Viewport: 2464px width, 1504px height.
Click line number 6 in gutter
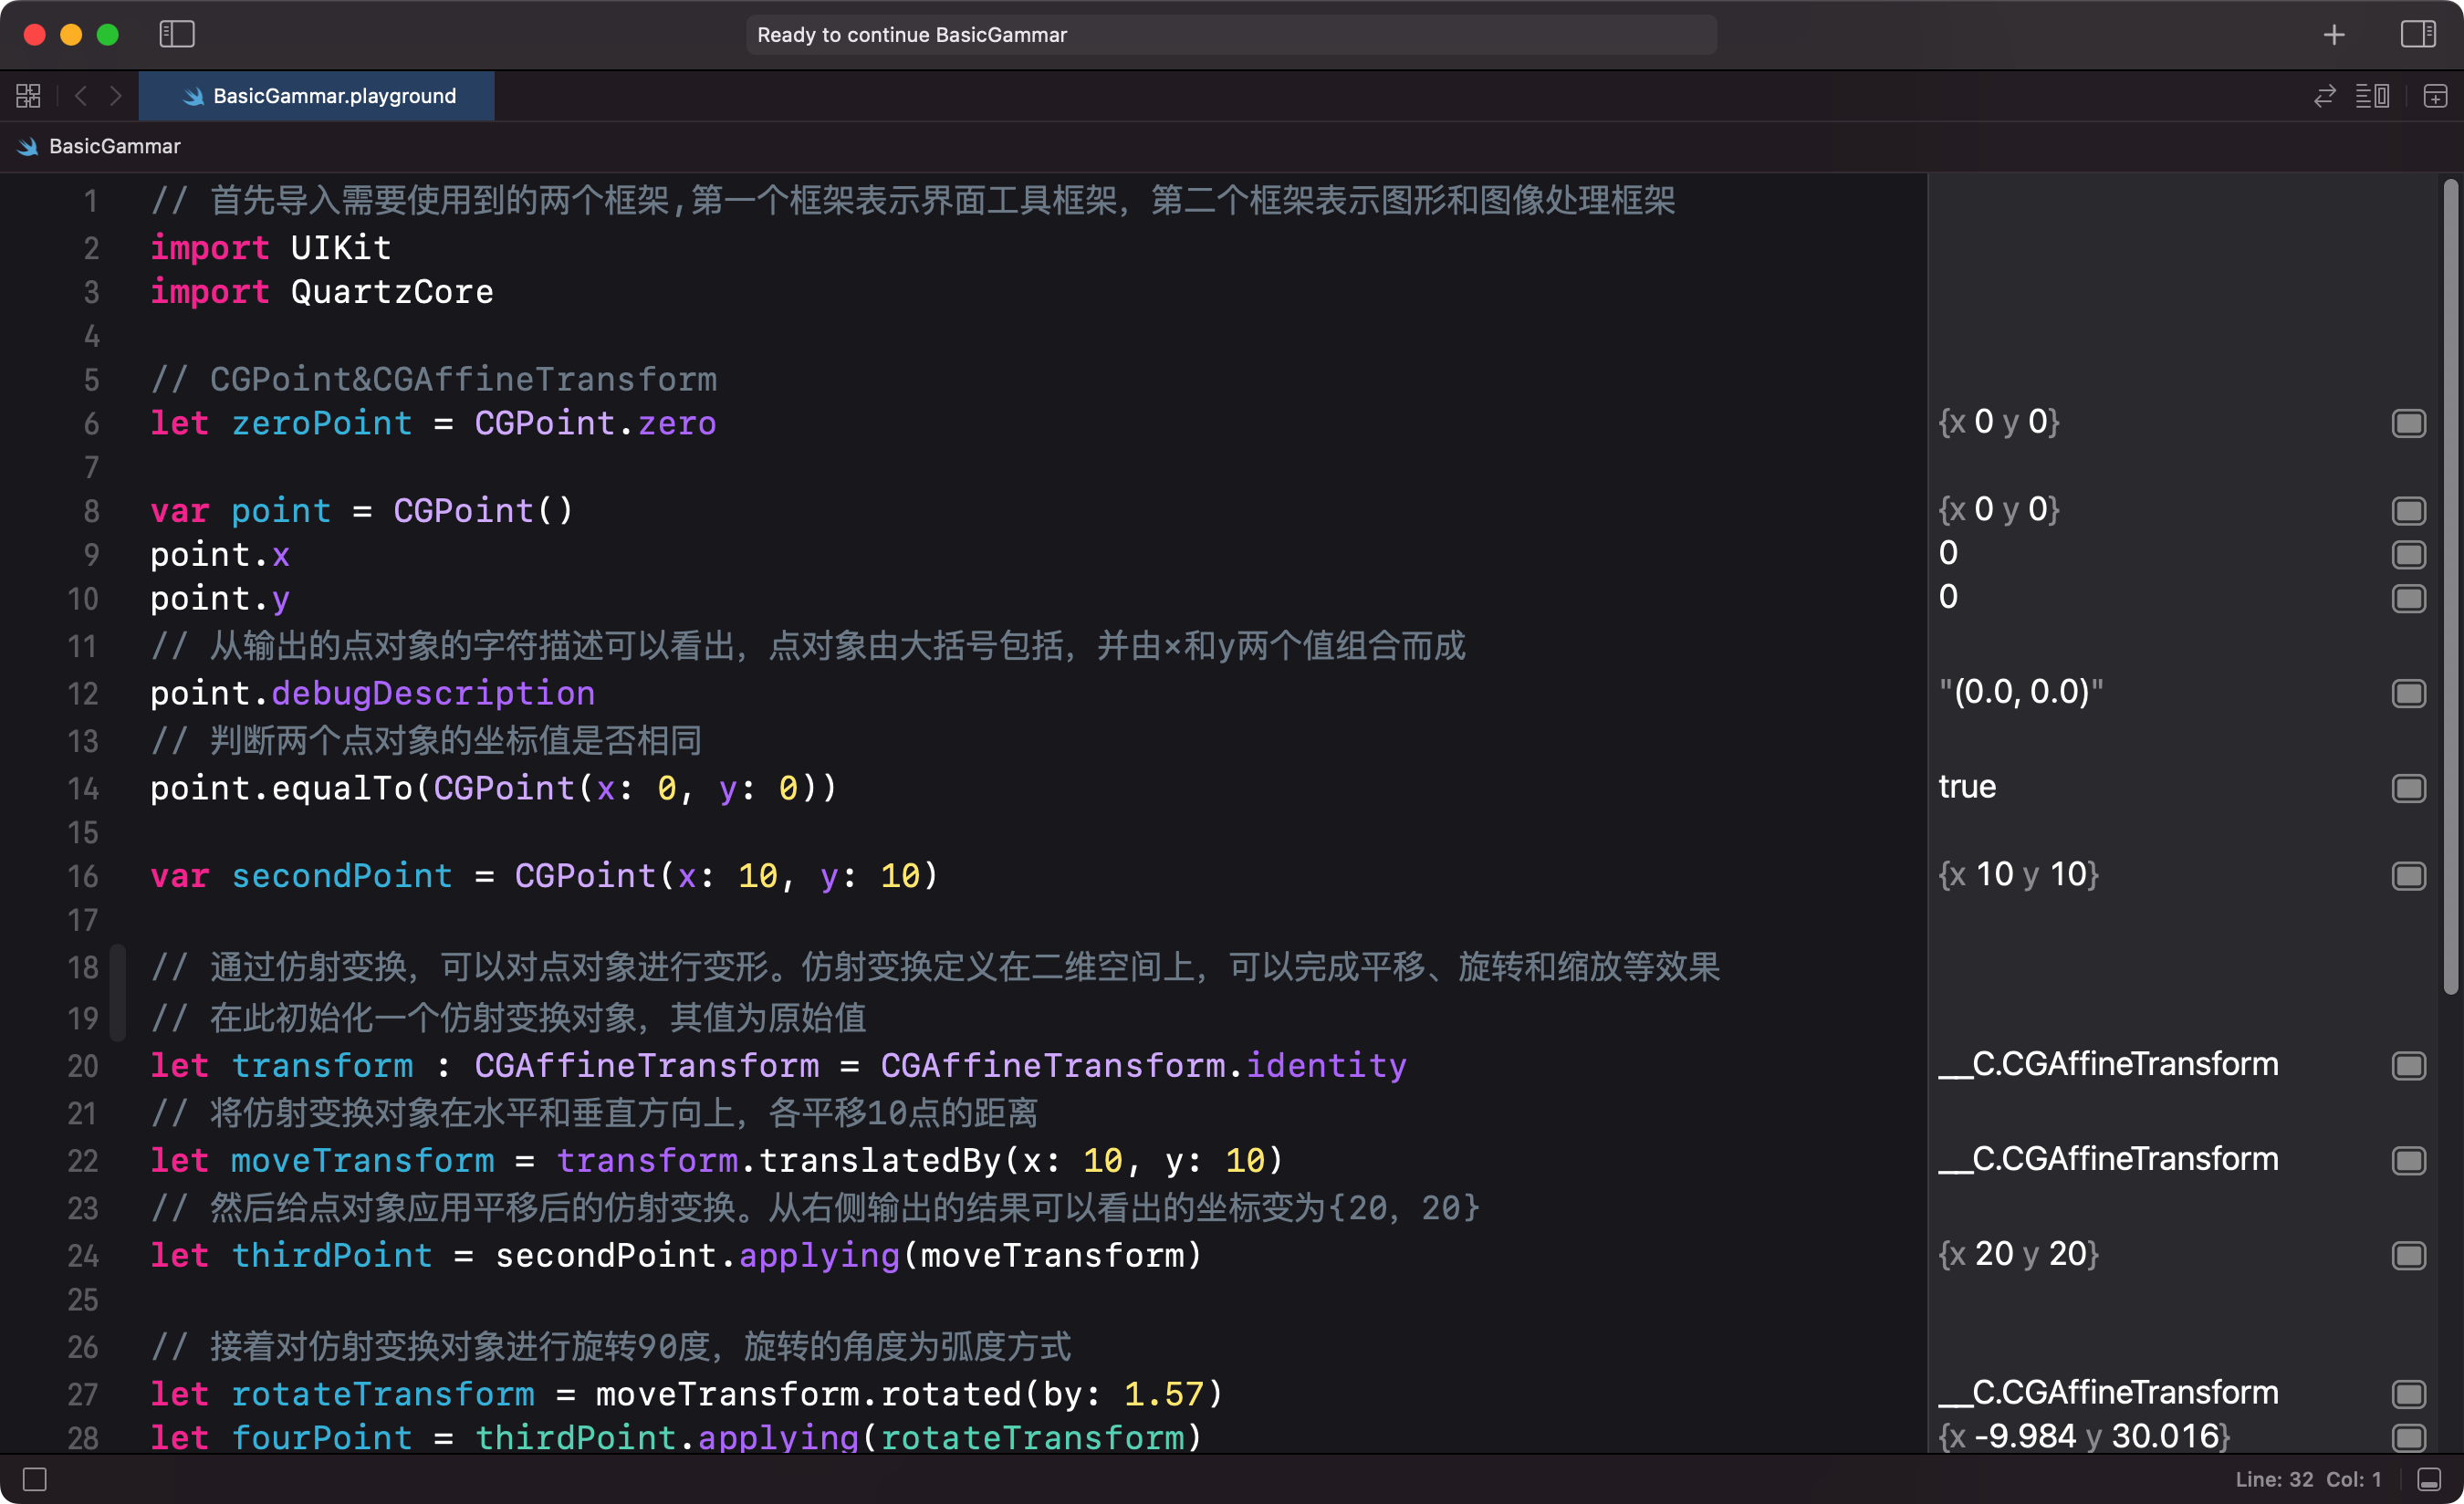(91, 424)
